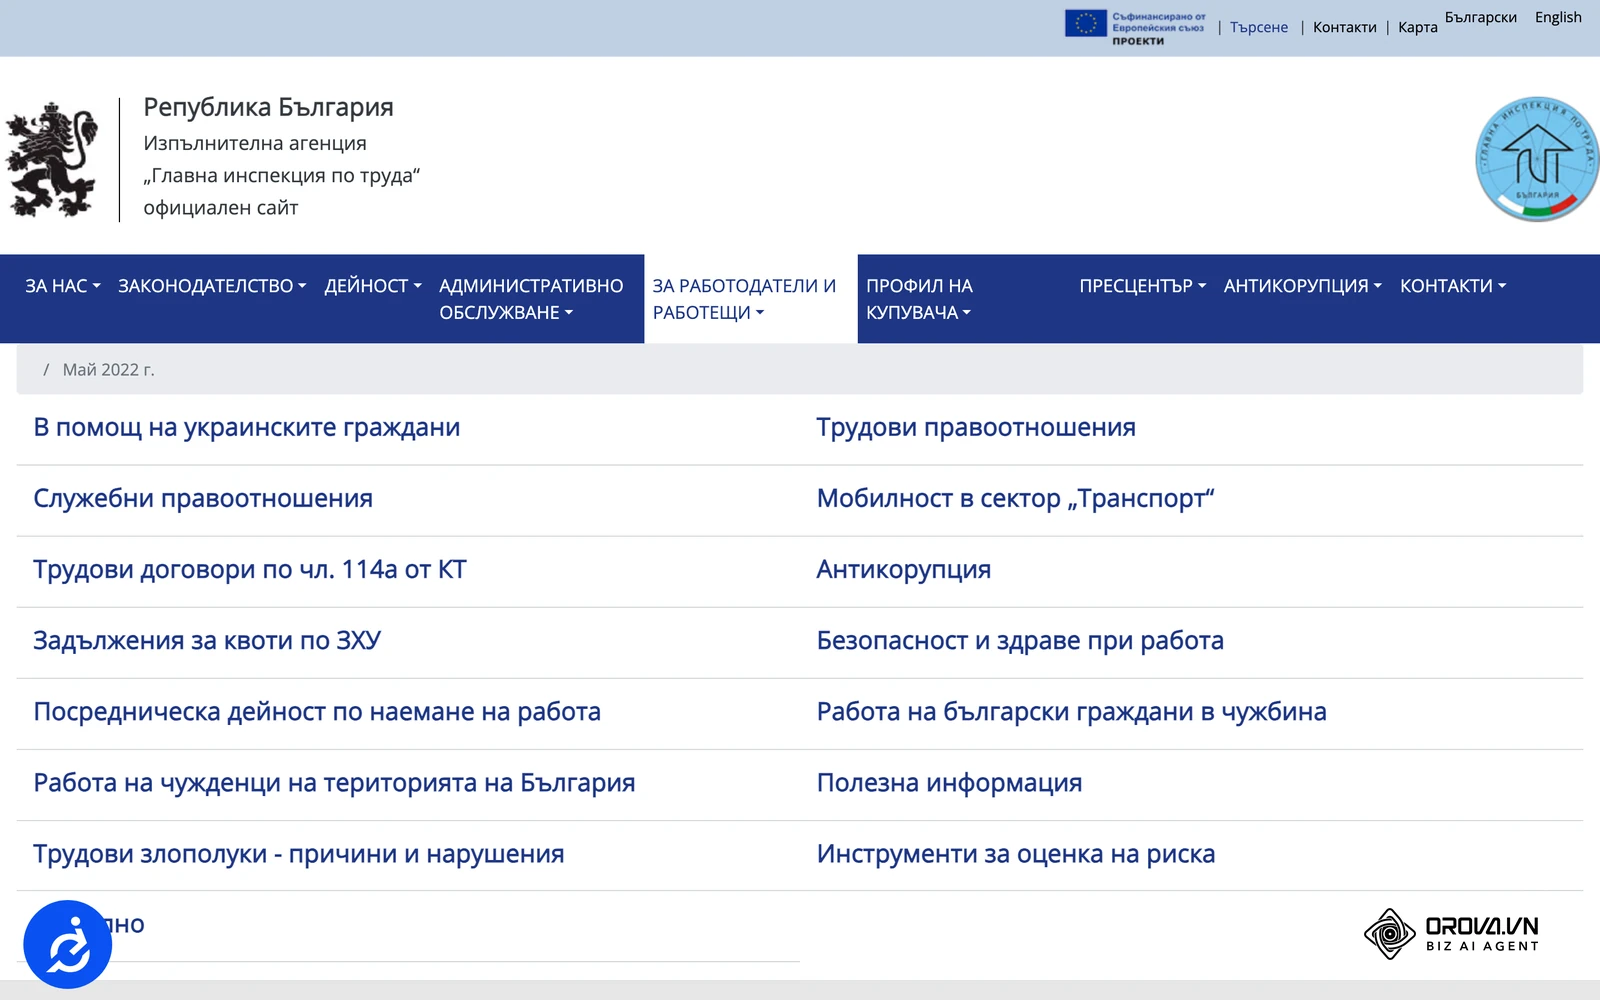The image size is (1600, 1000).
Task: Open Безопасност и здраве при работа
Action: (1020, 641)
